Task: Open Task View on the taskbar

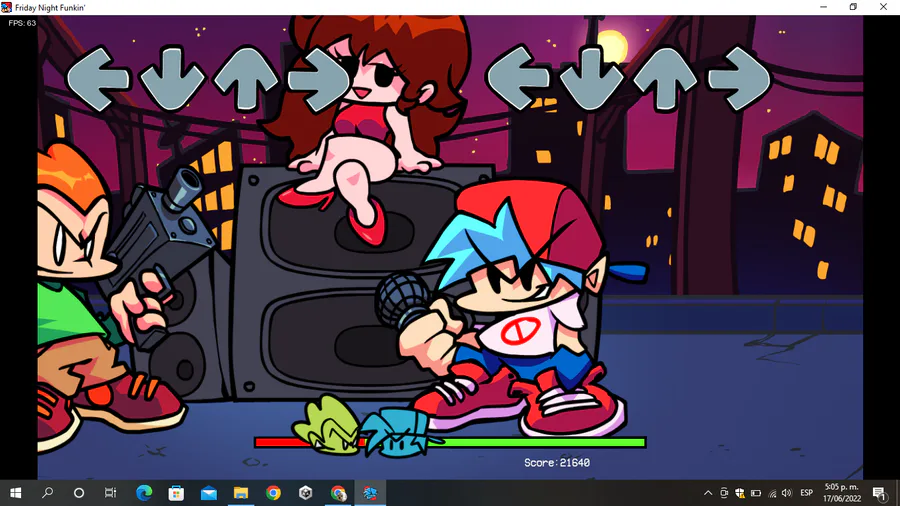Action: pyautogui.click(x=110, y=493)
